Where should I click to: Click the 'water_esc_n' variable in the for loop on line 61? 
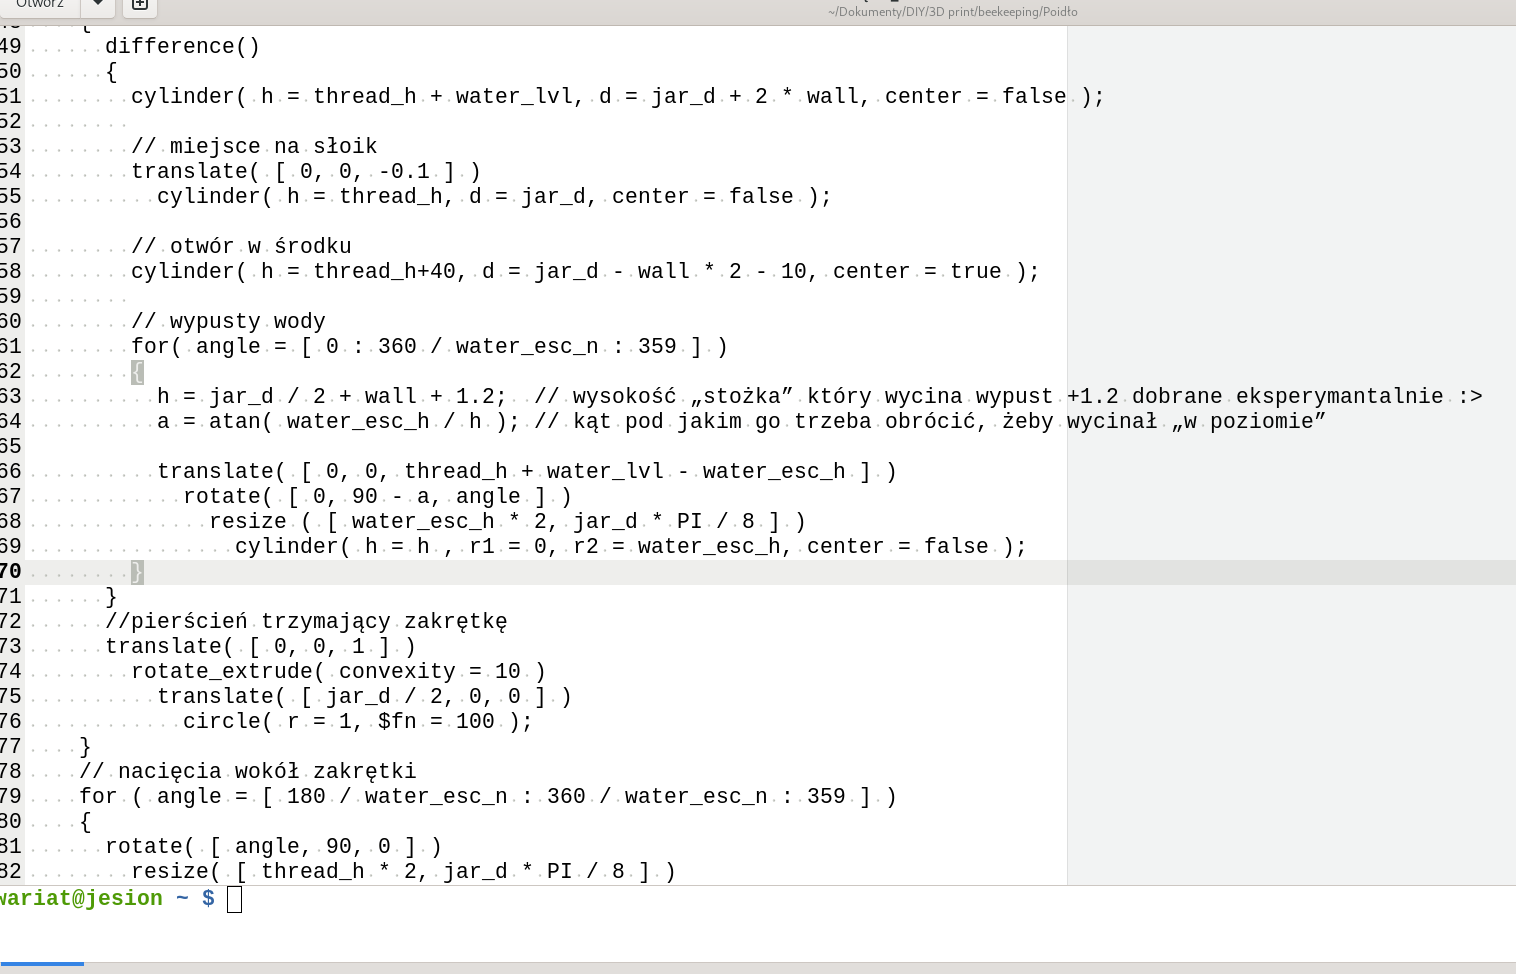(527, 346)
